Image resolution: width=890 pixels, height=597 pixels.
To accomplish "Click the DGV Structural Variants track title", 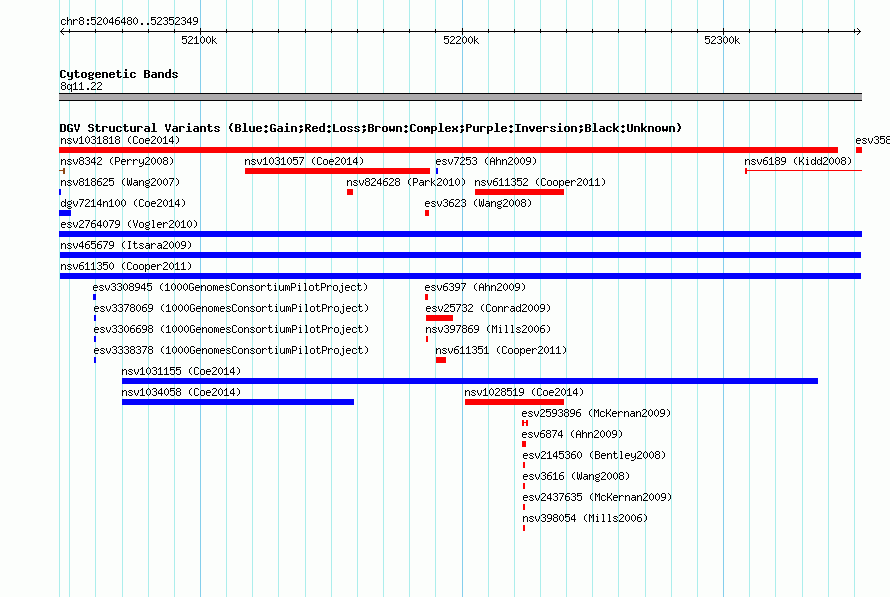I will pos(371,128).
